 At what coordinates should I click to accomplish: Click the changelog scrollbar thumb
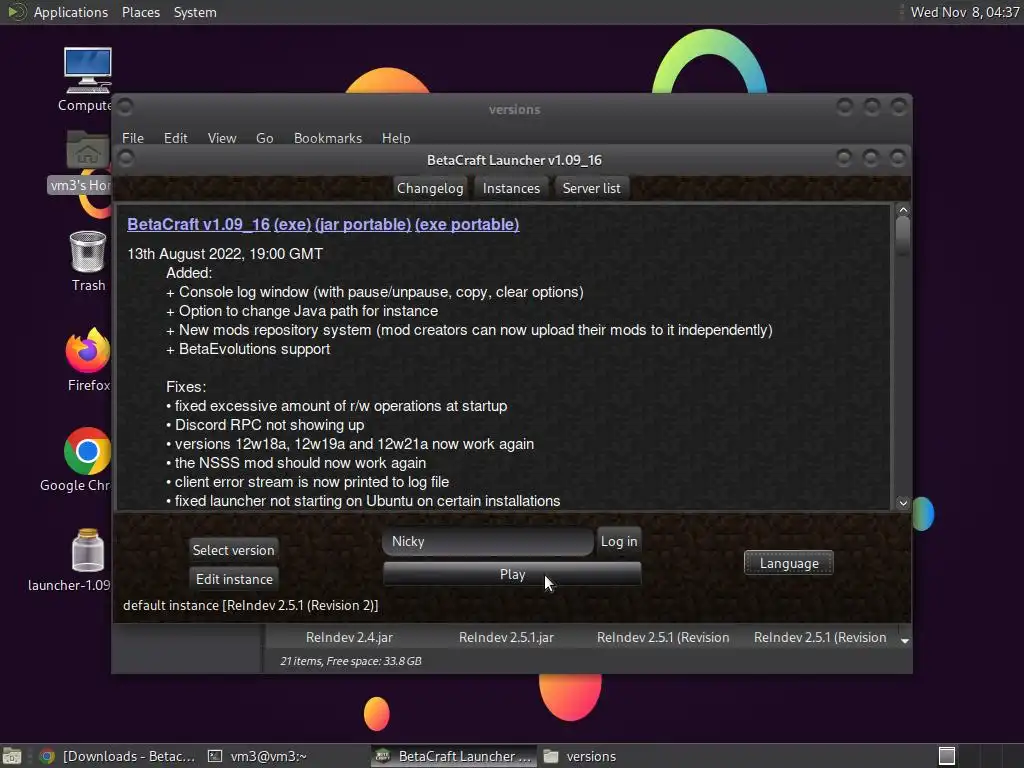coord(903,235)
